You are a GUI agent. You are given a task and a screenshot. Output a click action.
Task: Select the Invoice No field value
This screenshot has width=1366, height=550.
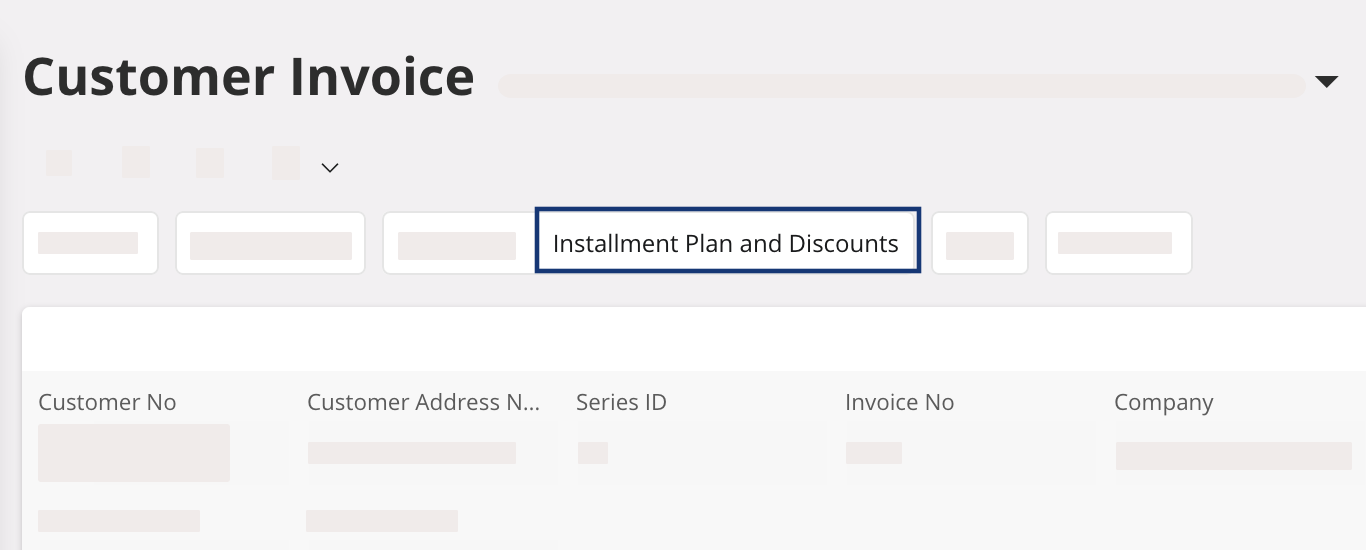pyautogui.click(x=873, y=453)
